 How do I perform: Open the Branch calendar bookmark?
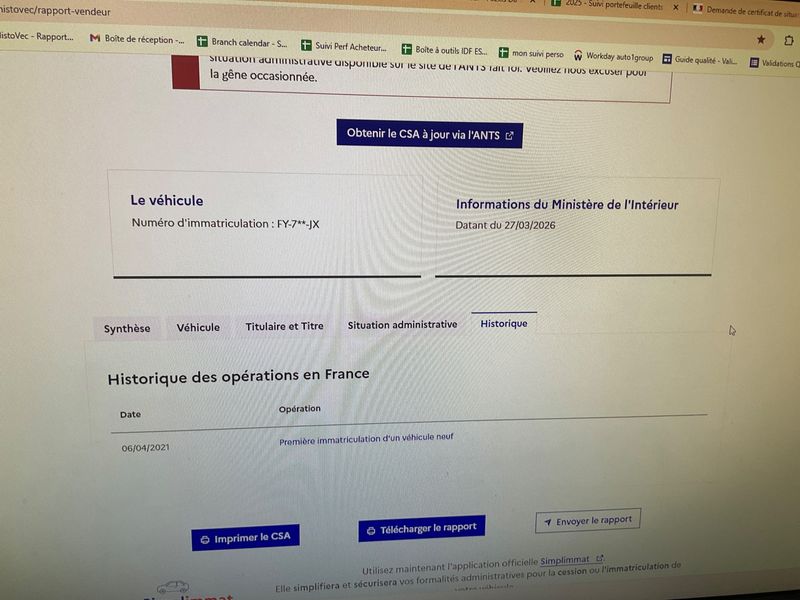pyautogui.click(x=243, y=43)
